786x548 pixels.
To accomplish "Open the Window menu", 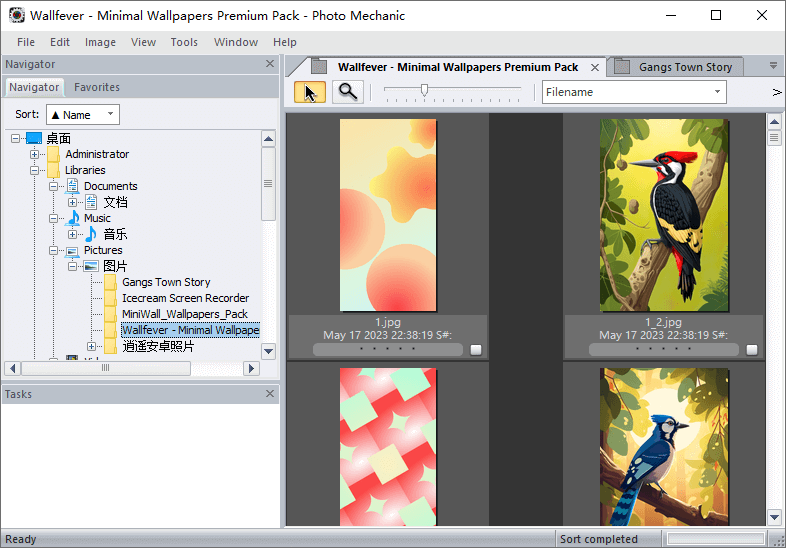I will click(x=236, y=42).
